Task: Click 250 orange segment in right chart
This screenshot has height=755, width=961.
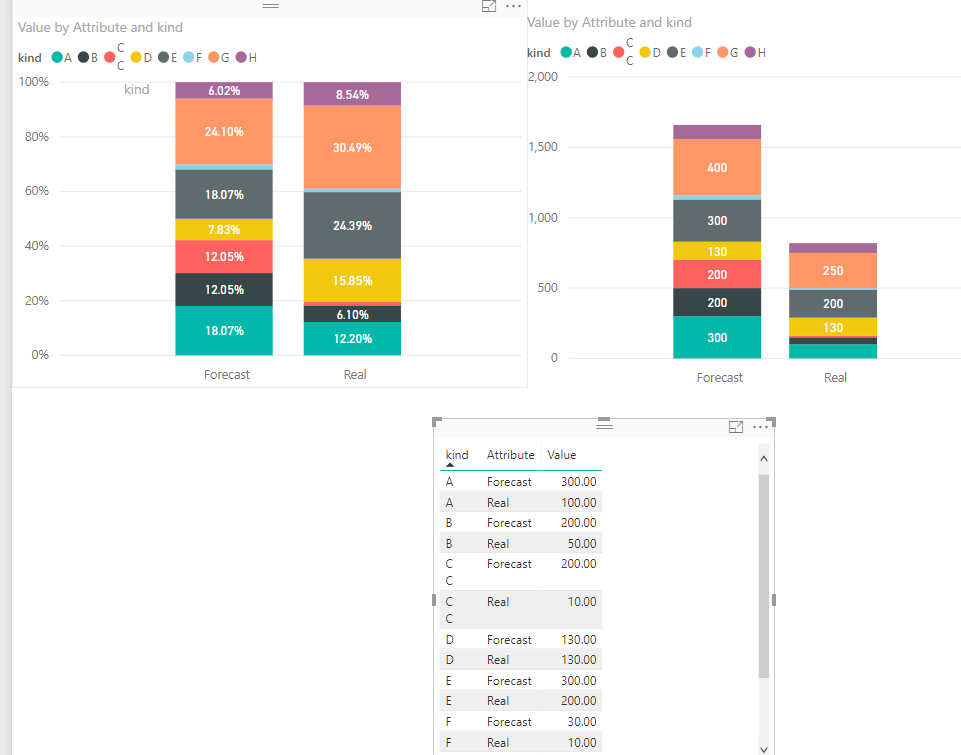Action: click(x=832, y=270)
